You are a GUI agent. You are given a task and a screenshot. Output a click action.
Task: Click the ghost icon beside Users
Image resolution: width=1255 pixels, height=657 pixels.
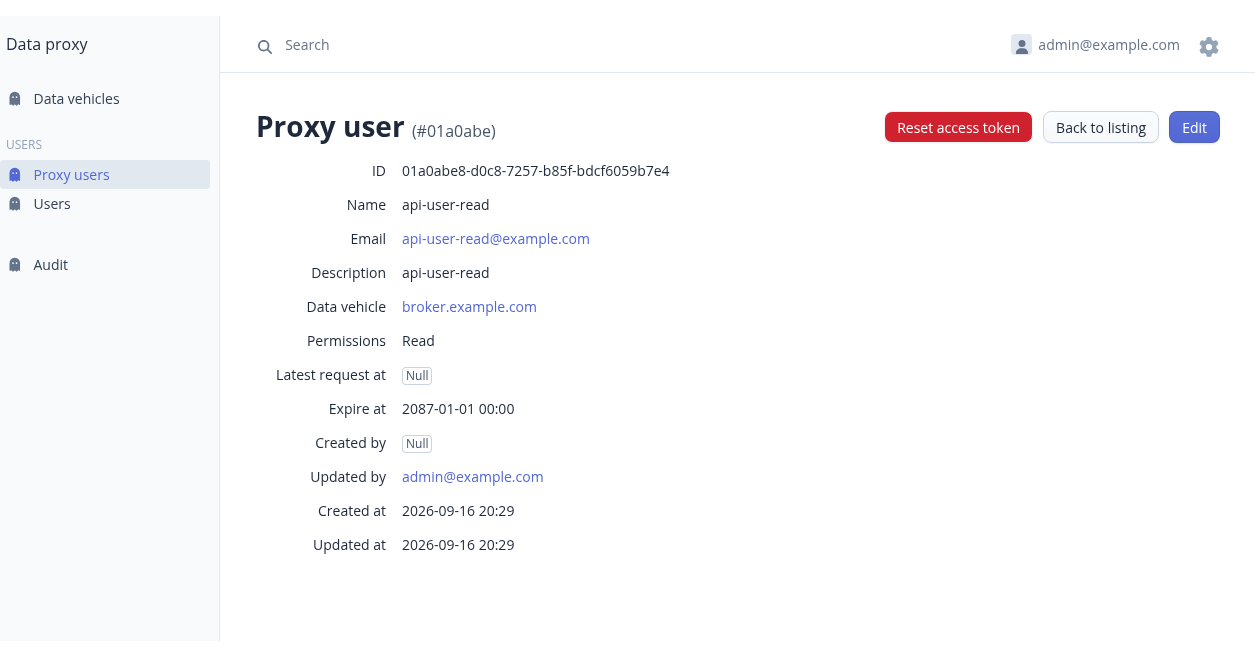point(15,204)
